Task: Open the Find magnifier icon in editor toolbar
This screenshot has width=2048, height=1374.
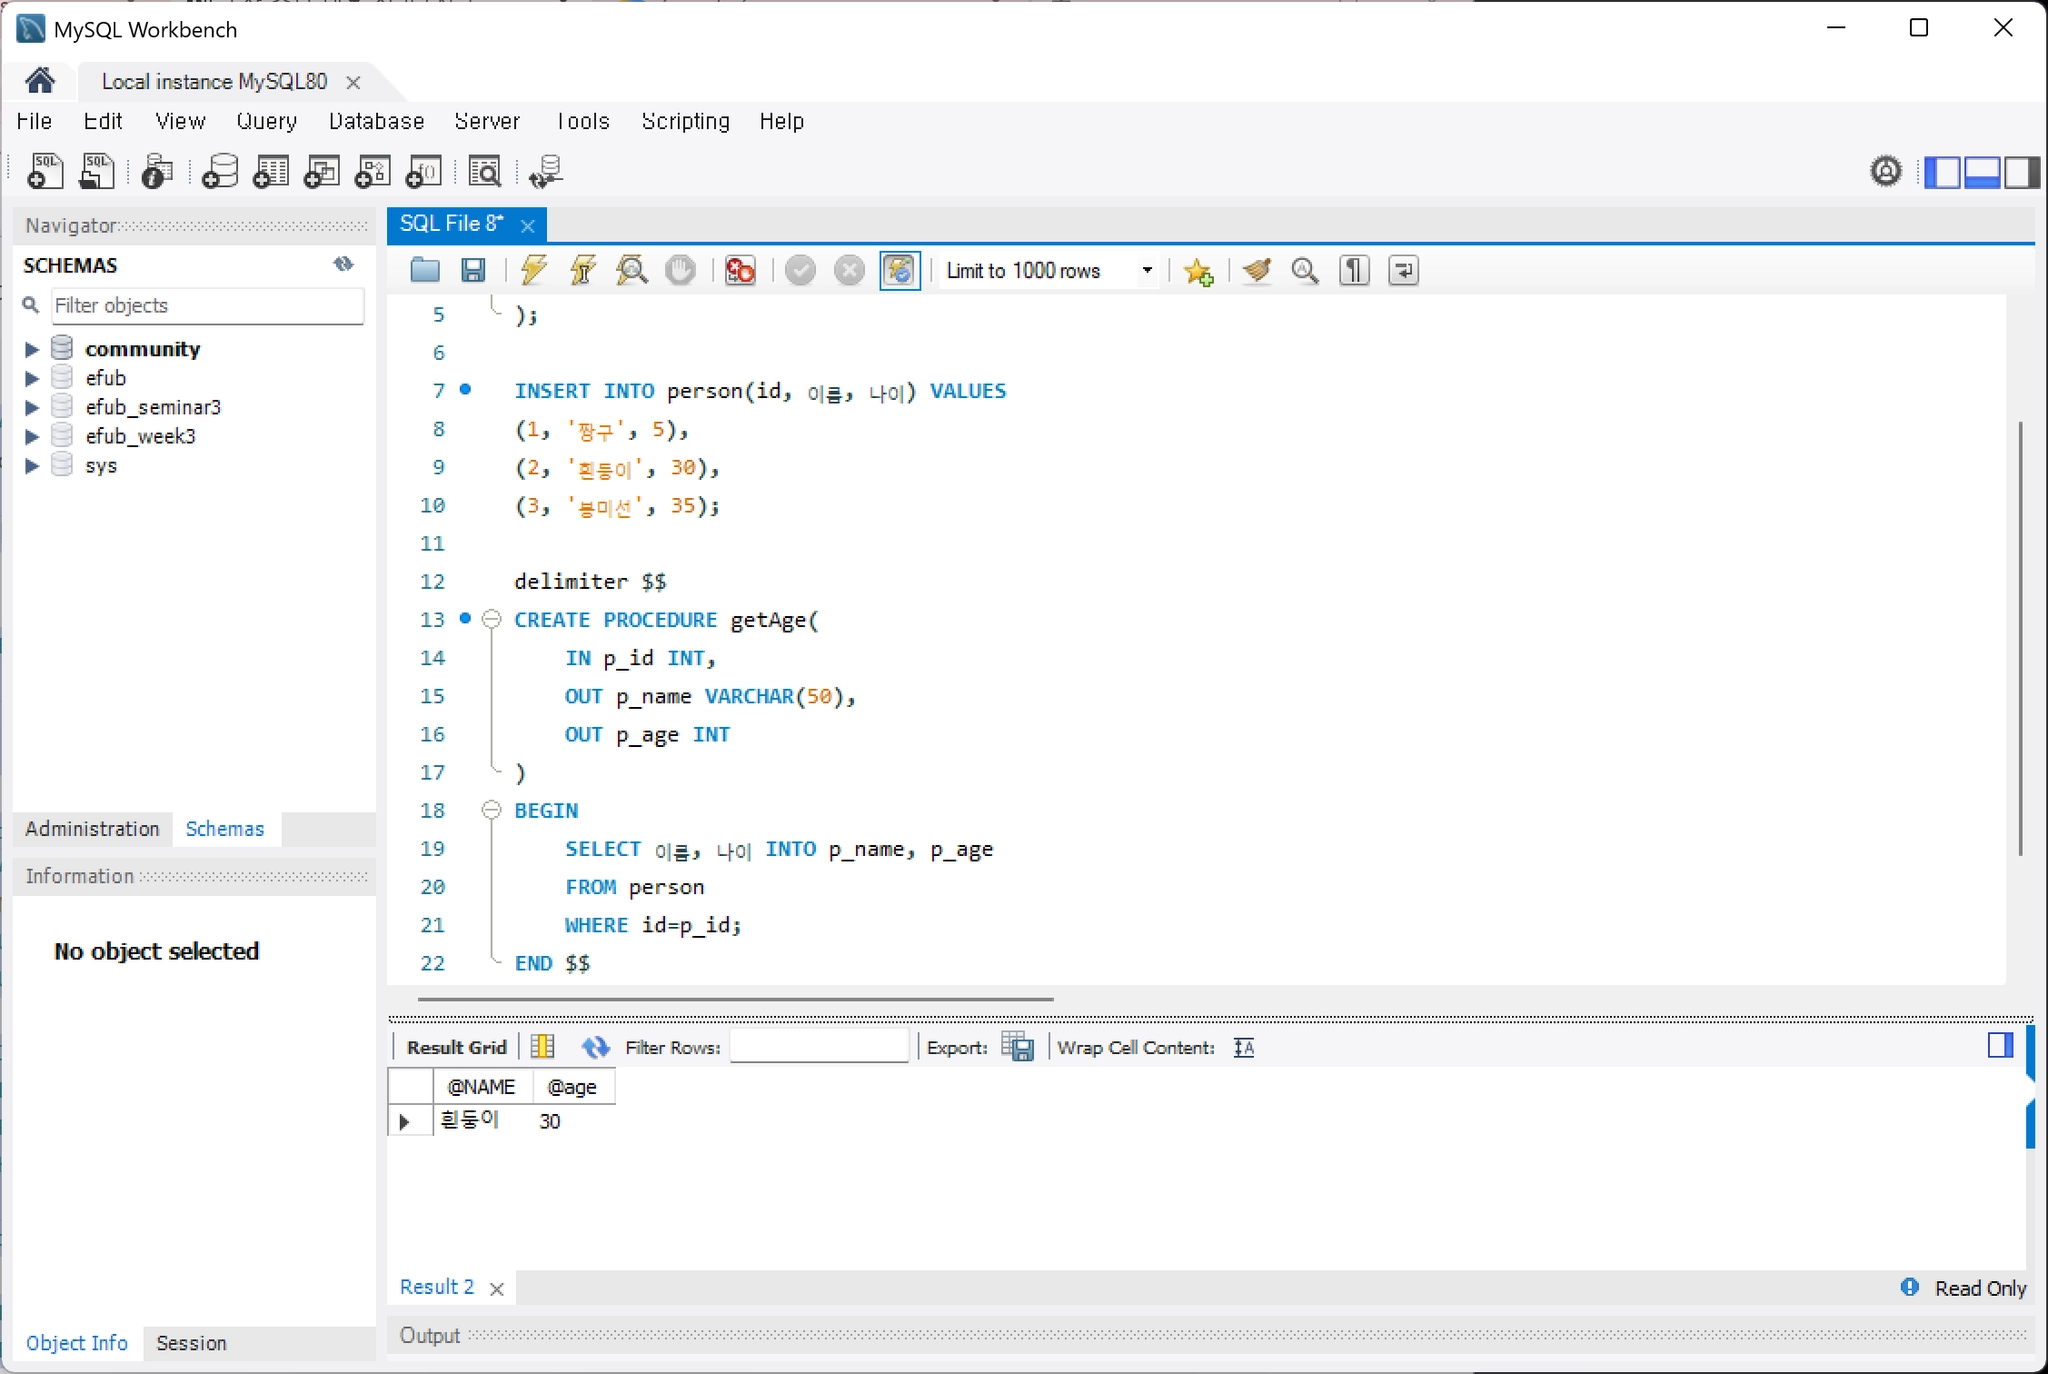Action: point(1305,270)
